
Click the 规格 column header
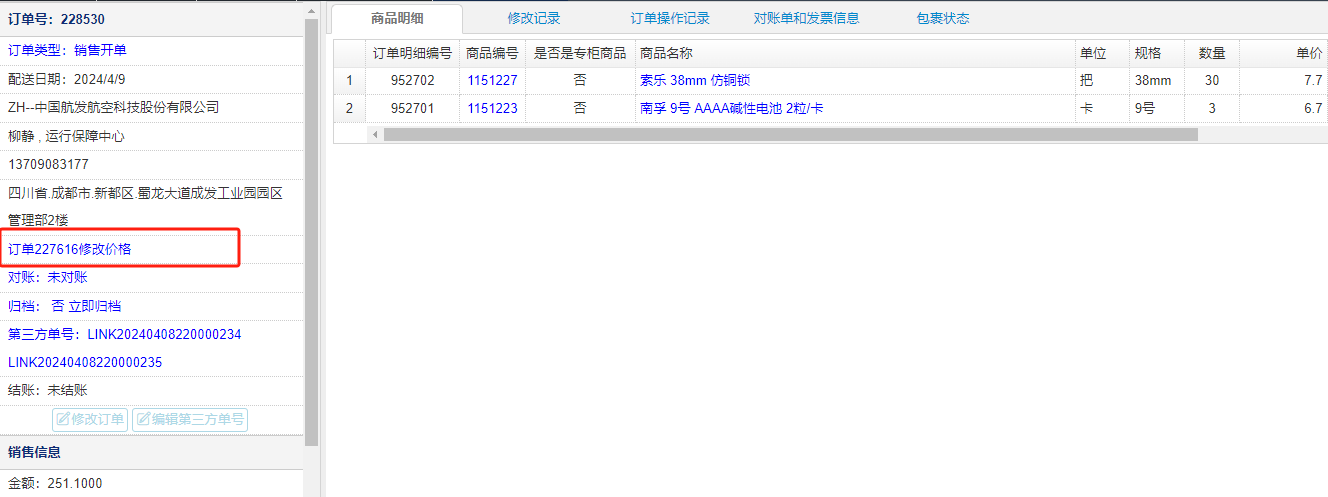[1156, 53]
